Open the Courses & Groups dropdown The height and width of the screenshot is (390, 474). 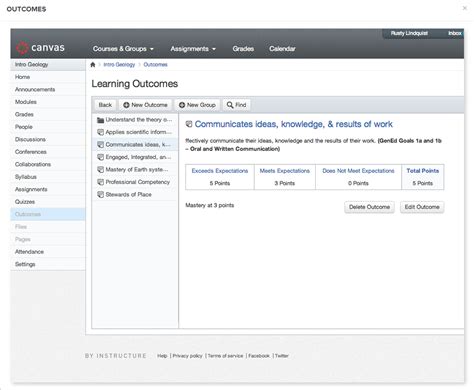[123, 49]
